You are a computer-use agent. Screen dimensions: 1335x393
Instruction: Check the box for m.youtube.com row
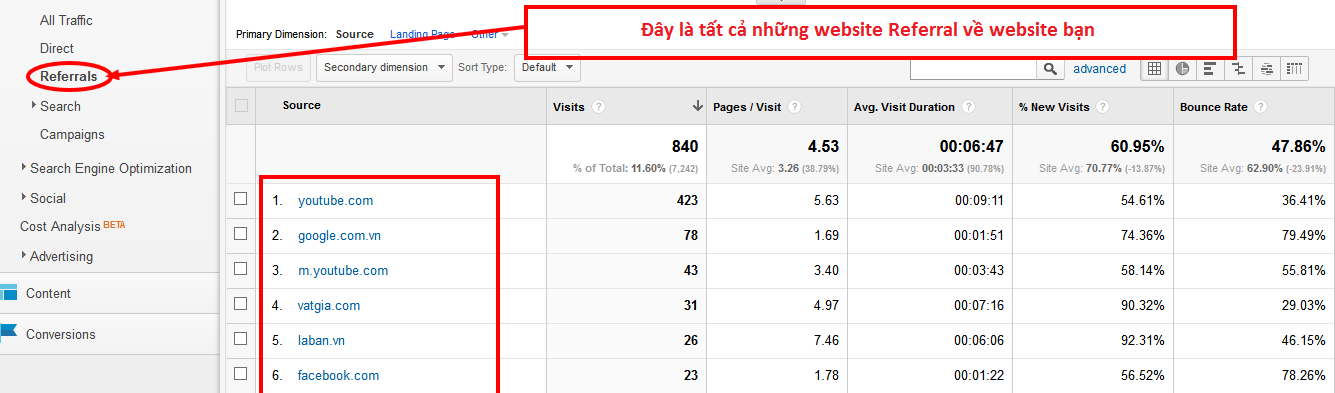tap(241, 269)
